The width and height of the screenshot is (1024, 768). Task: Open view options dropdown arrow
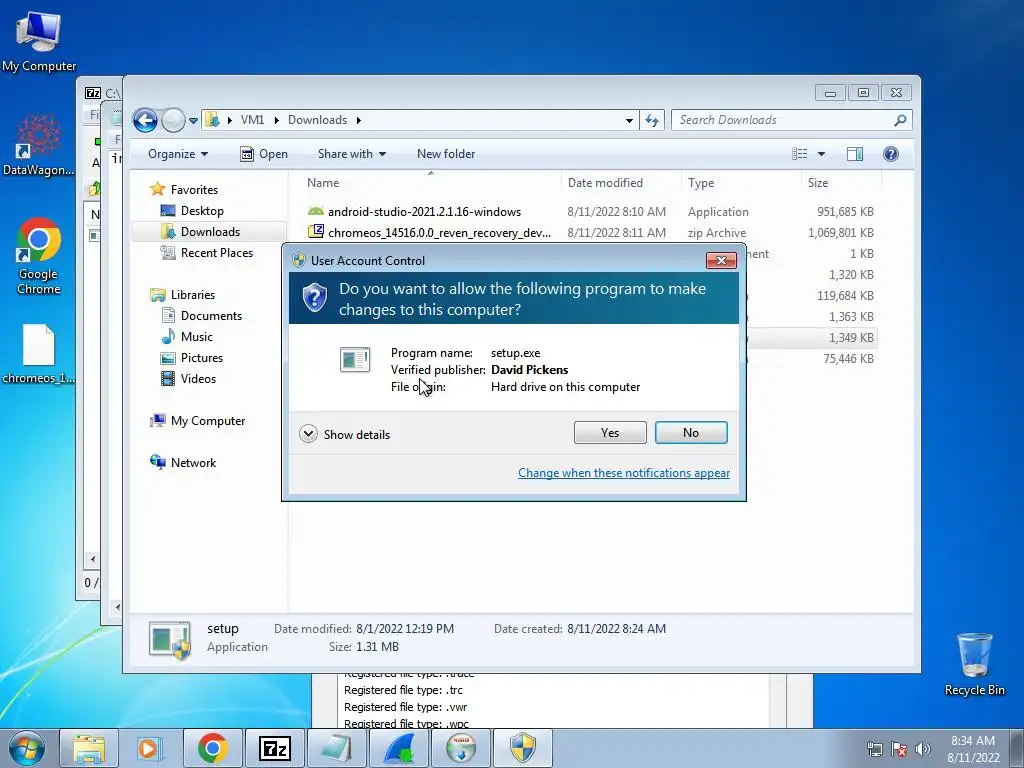822,154
